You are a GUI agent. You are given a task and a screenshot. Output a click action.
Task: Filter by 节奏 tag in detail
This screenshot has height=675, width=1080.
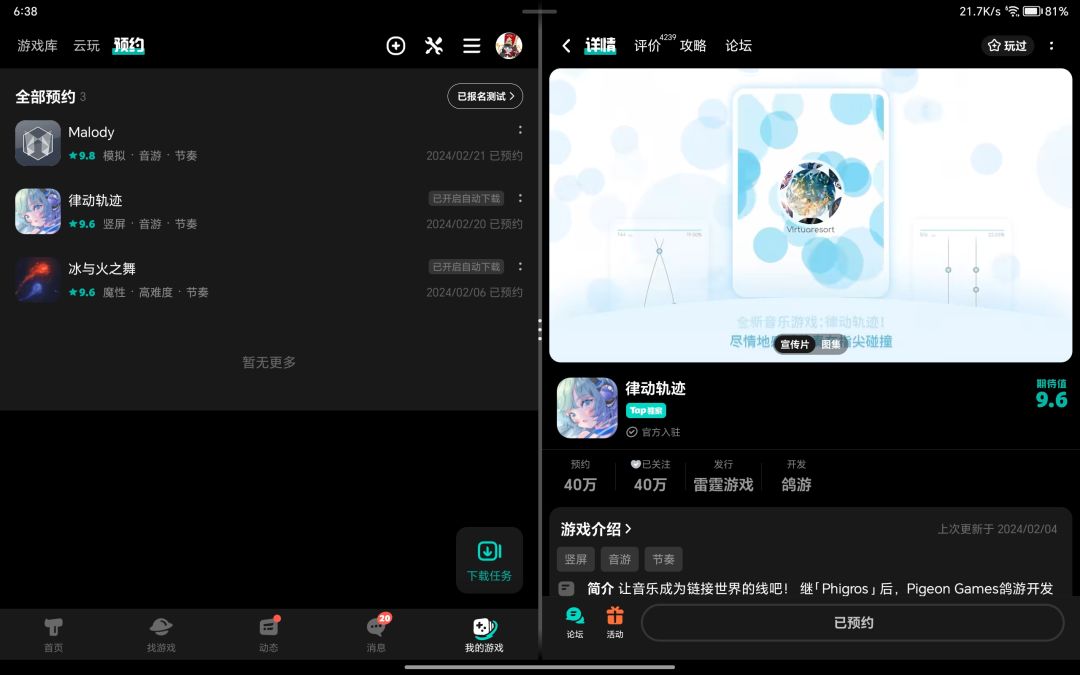click(664, 559)
